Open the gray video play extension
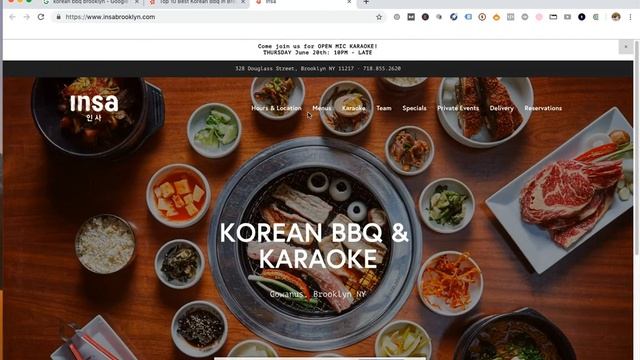Image resolution: width=640 pixels, height=360 pixels. click(x=567, y=17)
